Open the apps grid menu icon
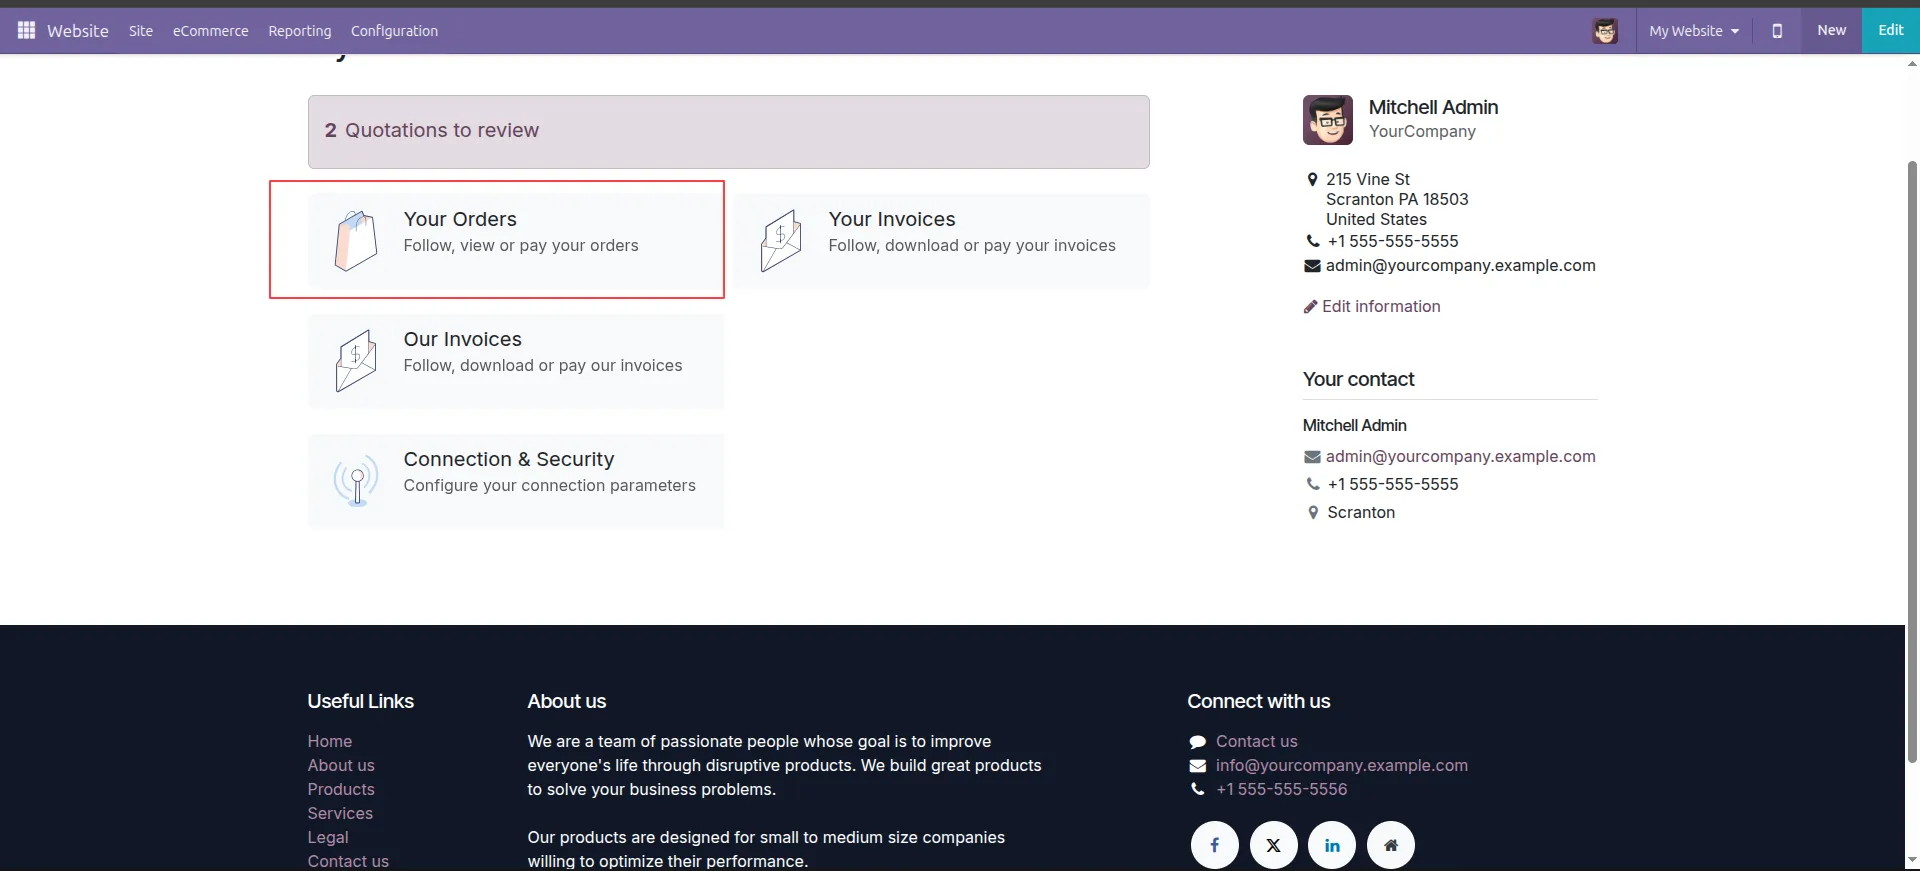This screenshot has width=1920, height=871. pos(26,31)
